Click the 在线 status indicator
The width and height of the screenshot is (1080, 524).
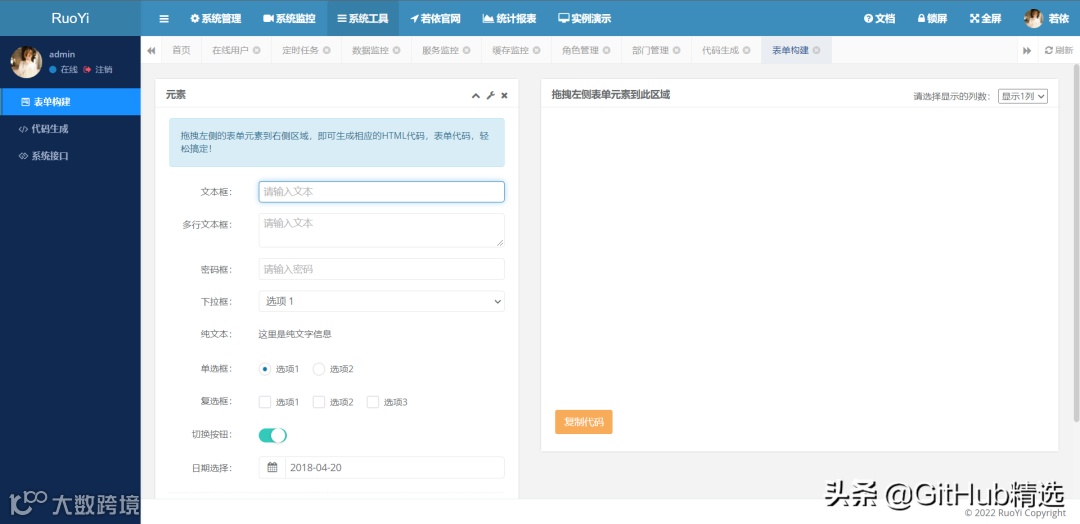click(63, 70)
